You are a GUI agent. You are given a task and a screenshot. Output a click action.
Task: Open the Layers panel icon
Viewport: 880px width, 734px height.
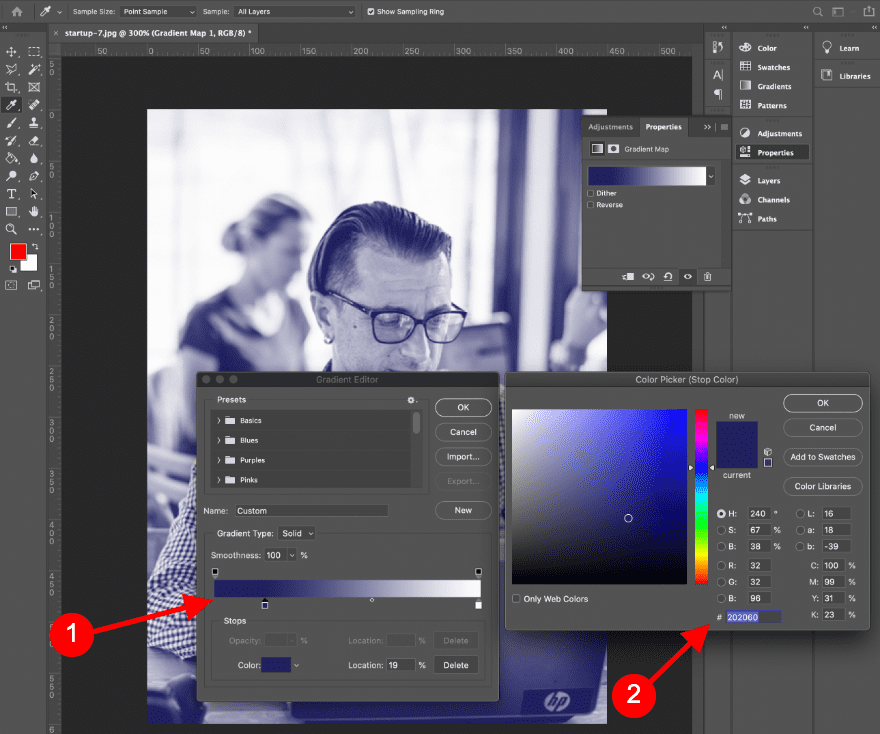[746, 180]
